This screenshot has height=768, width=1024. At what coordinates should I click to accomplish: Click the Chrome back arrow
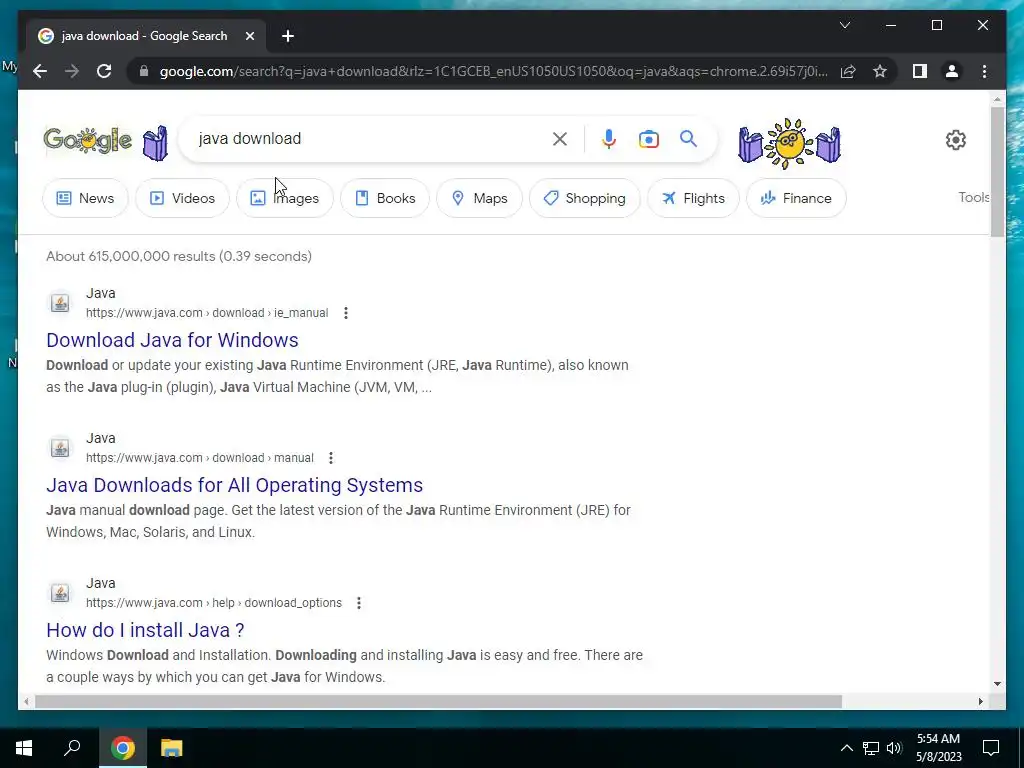click(x=40, y=71)
